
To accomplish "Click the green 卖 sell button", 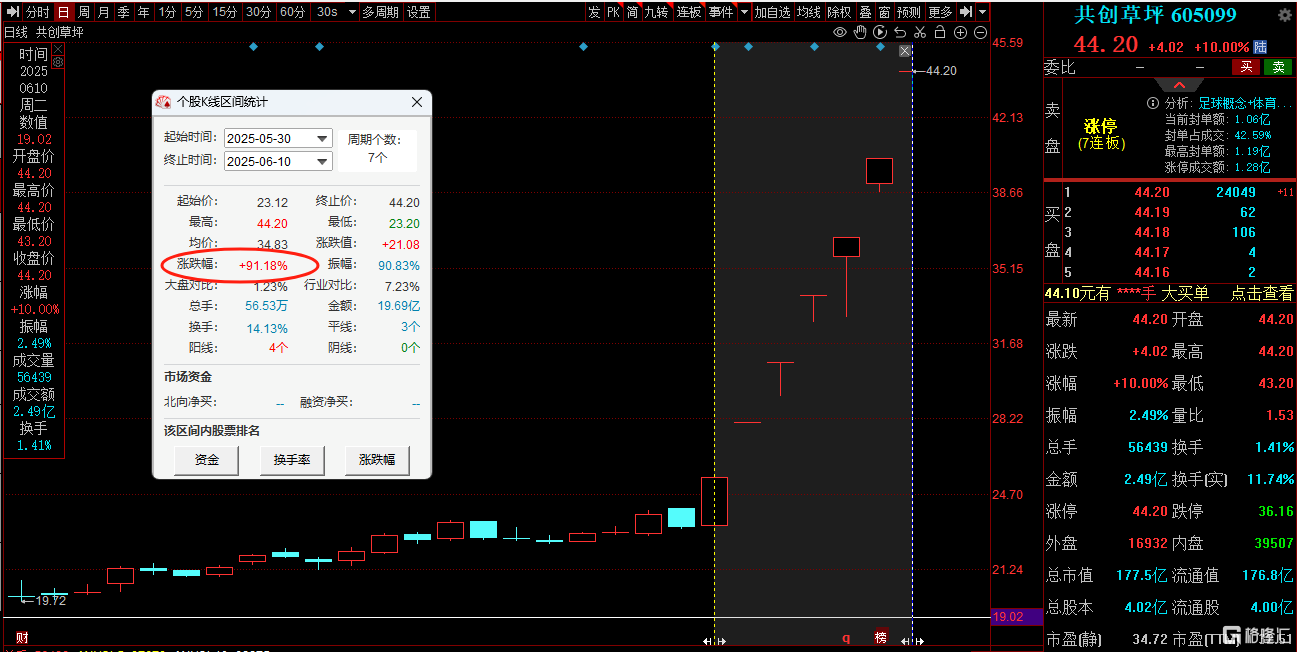I will pos(1277,67).
